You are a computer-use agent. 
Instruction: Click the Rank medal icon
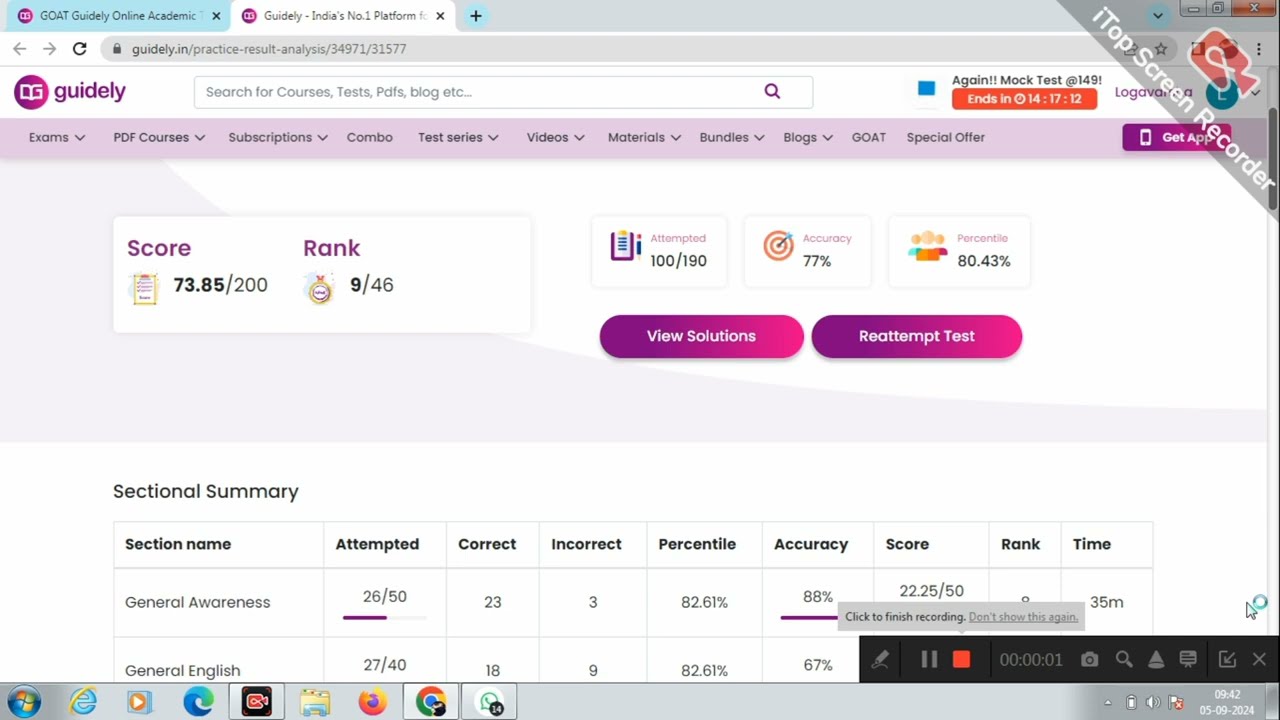coord(319,288)
